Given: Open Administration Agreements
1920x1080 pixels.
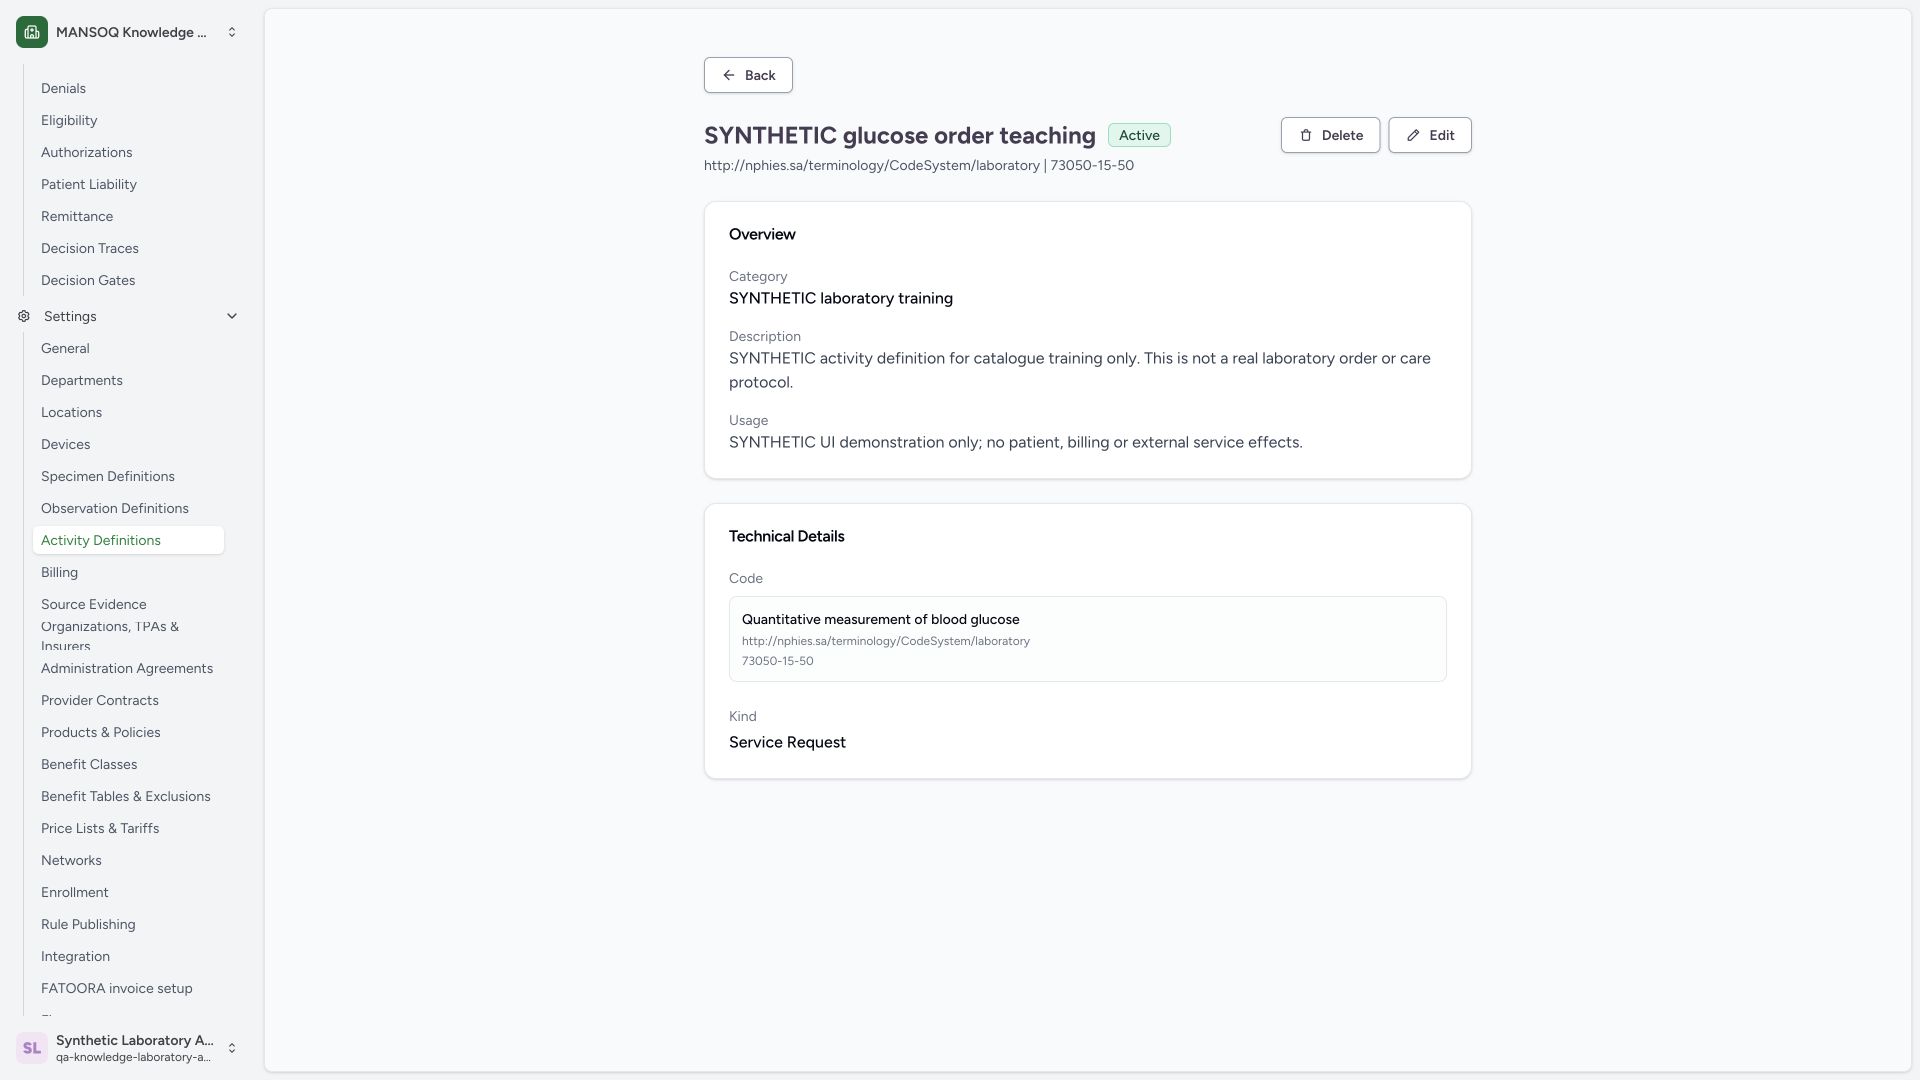Looking at the screenshot, I should [127, 668].
